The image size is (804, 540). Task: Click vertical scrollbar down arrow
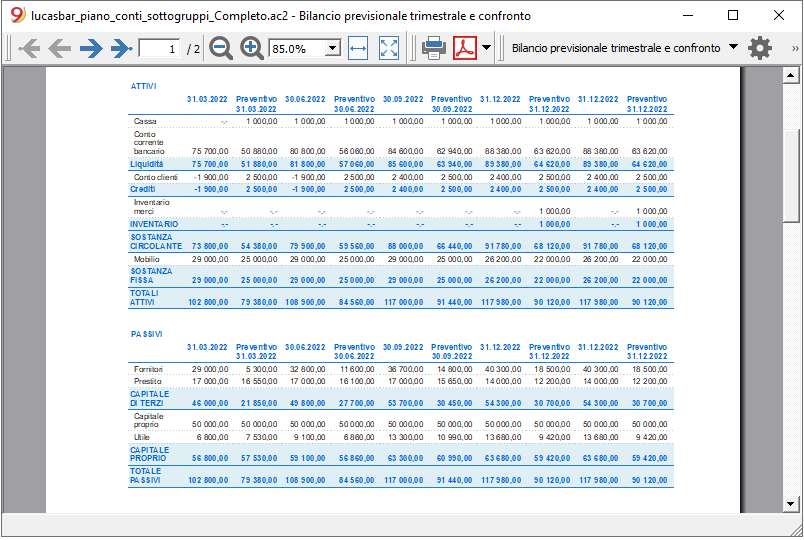point(791,504)
